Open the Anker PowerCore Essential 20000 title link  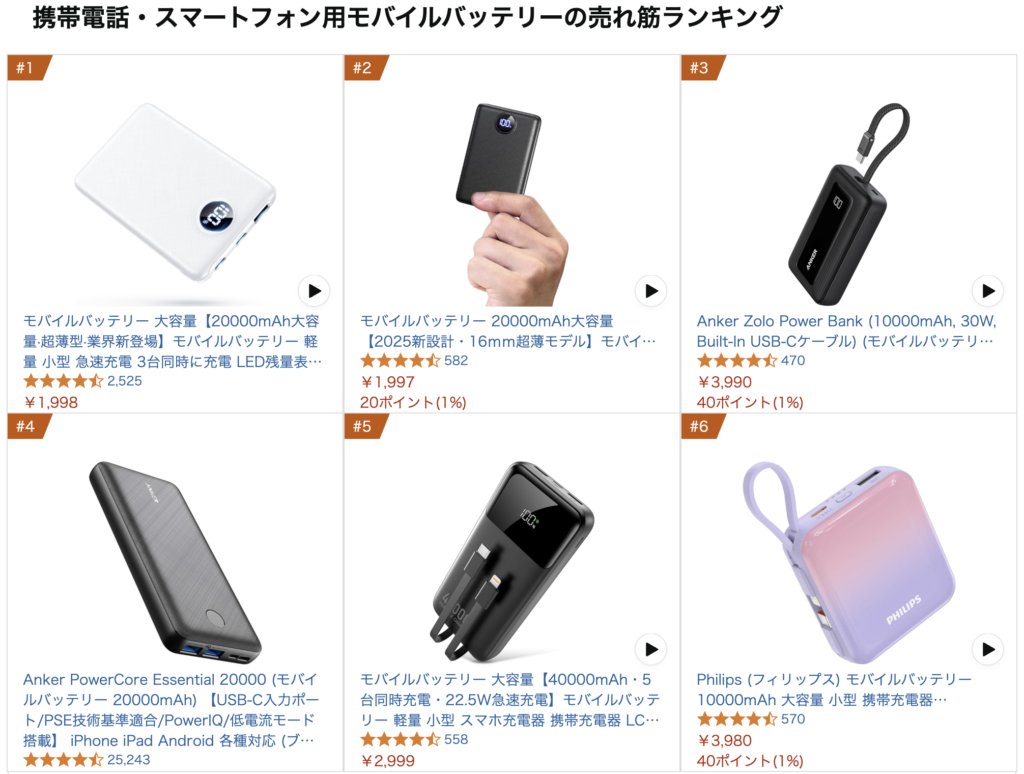click(x=171, y=710)
